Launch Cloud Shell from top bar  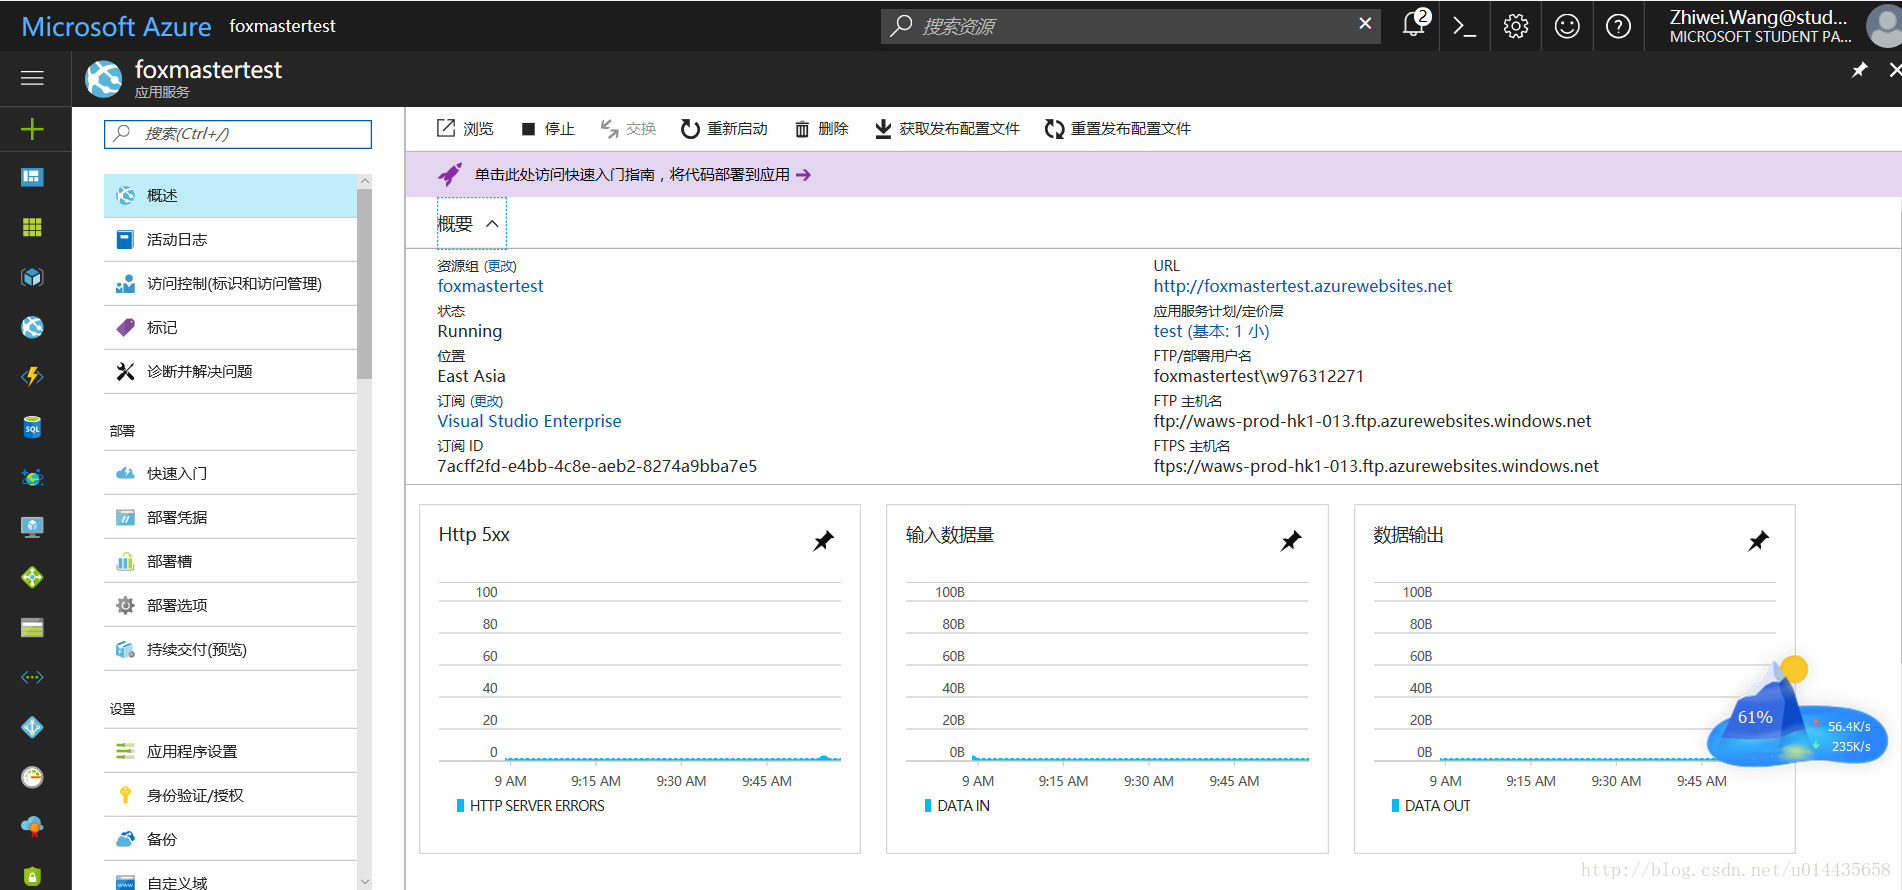[1464, 26]
